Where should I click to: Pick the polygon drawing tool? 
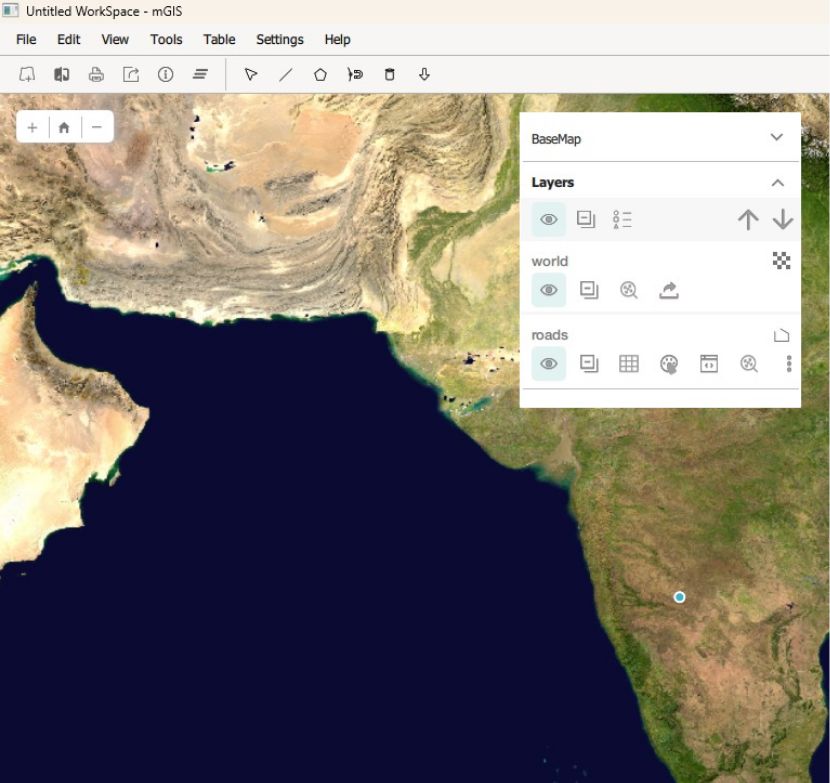click(x=320, y=75)
